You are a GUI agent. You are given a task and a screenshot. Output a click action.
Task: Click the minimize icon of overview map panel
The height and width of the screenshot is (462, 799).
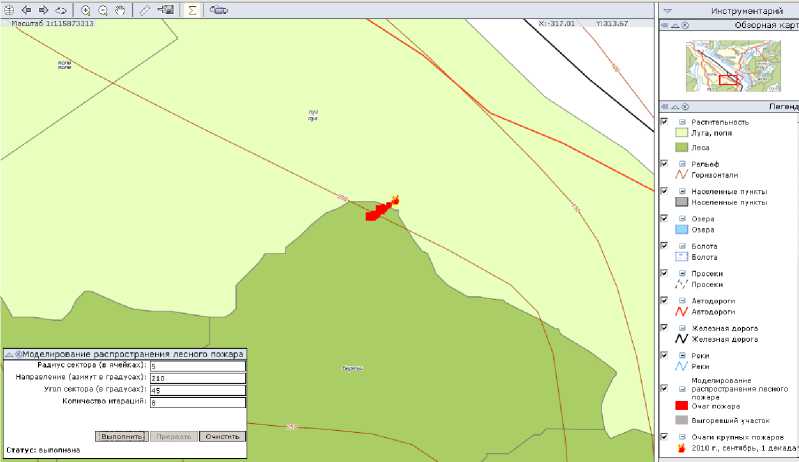click(x=675, y=25)
